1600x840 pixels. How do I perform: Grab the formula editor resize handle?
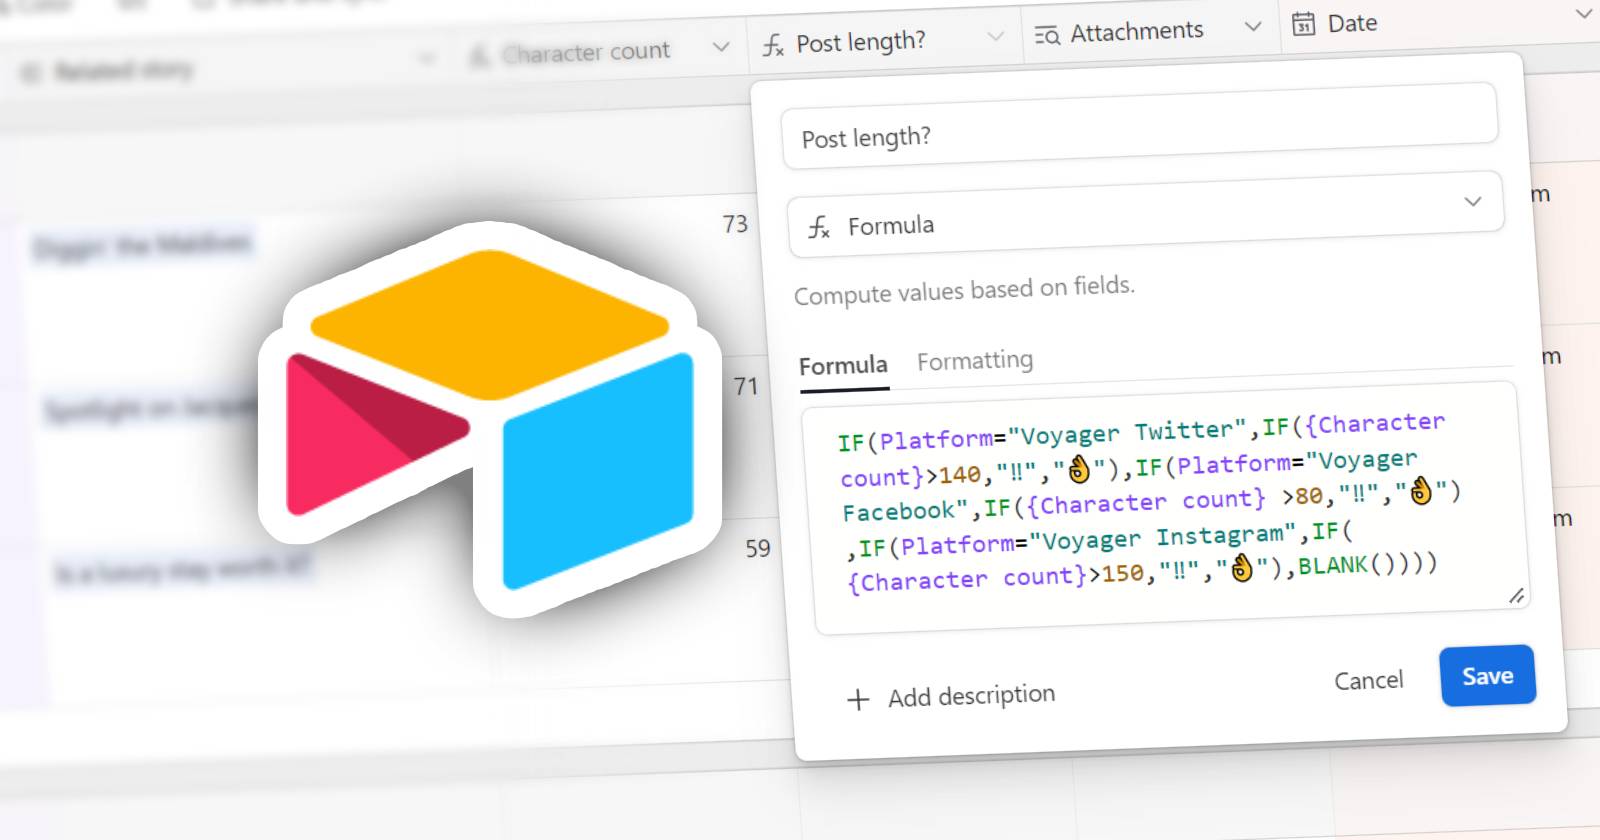(1516, 596)
